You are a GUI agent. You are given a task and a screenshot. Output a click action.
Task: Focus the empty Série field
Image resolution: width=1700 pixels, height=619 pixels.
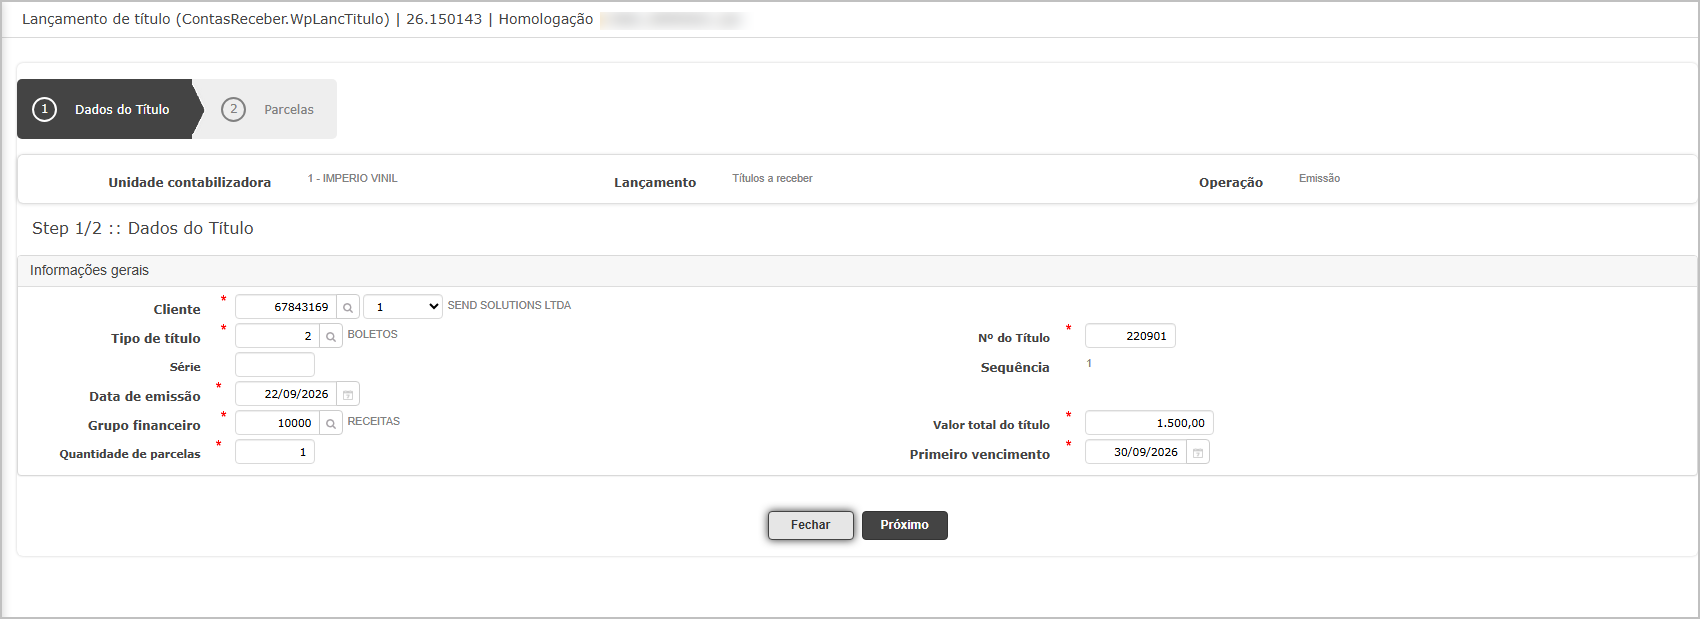(275, 365)
